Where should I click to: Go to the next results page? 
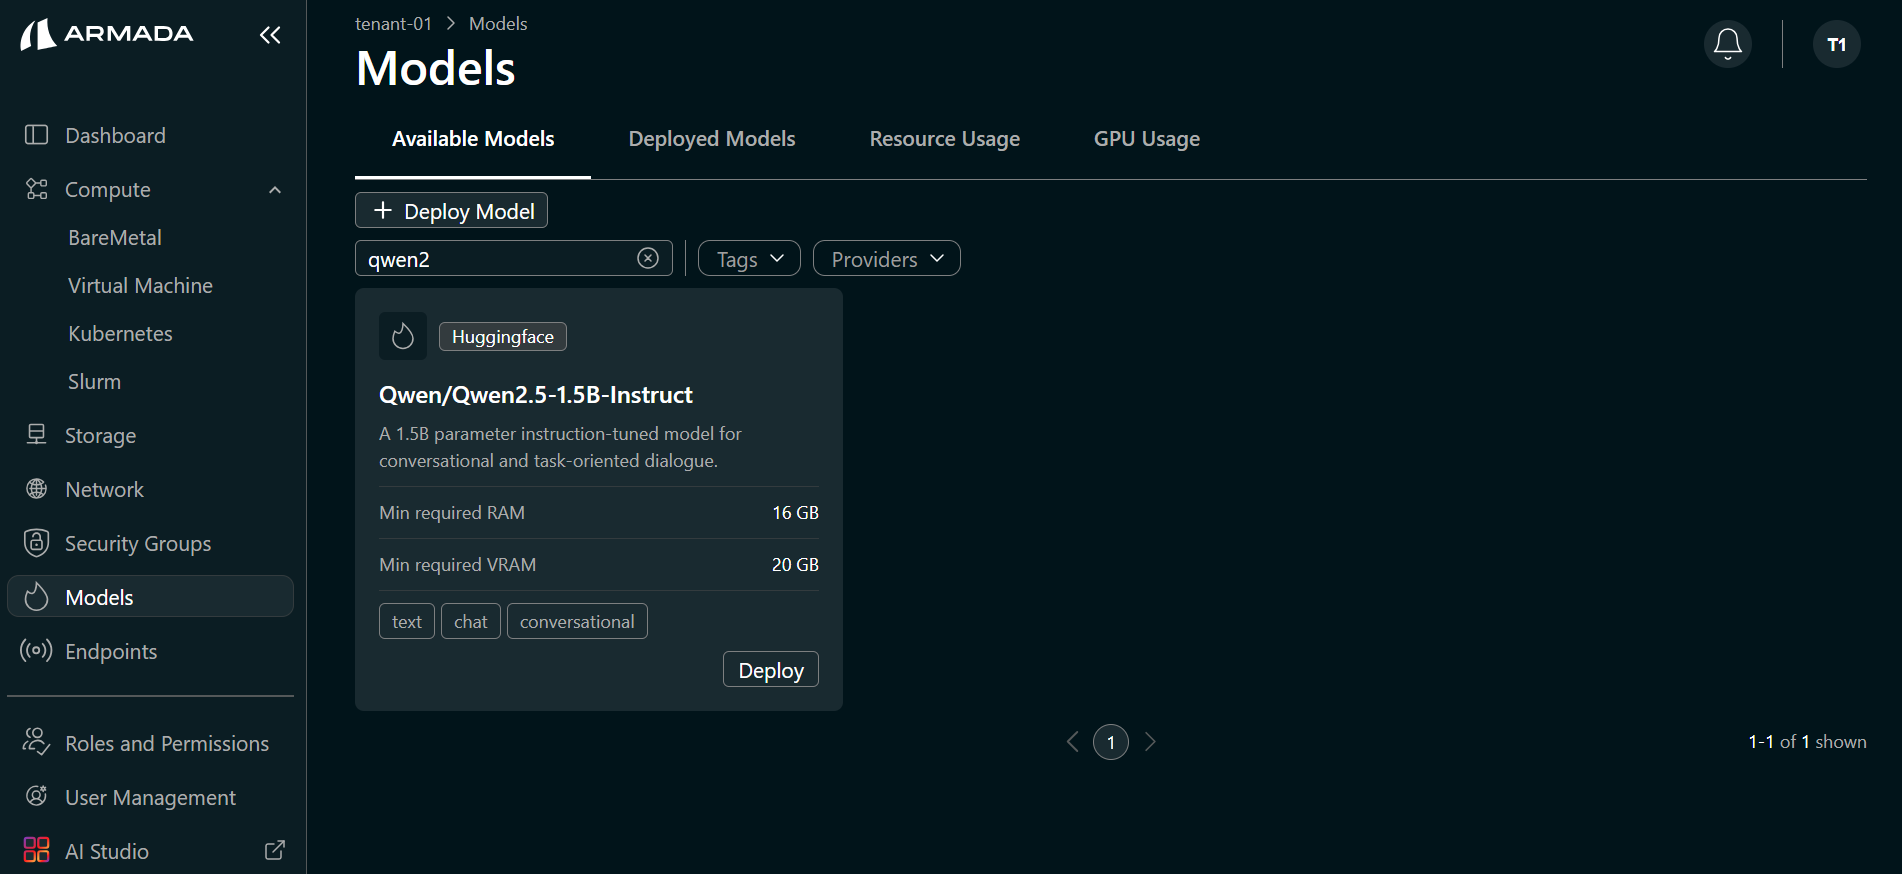1150,742
